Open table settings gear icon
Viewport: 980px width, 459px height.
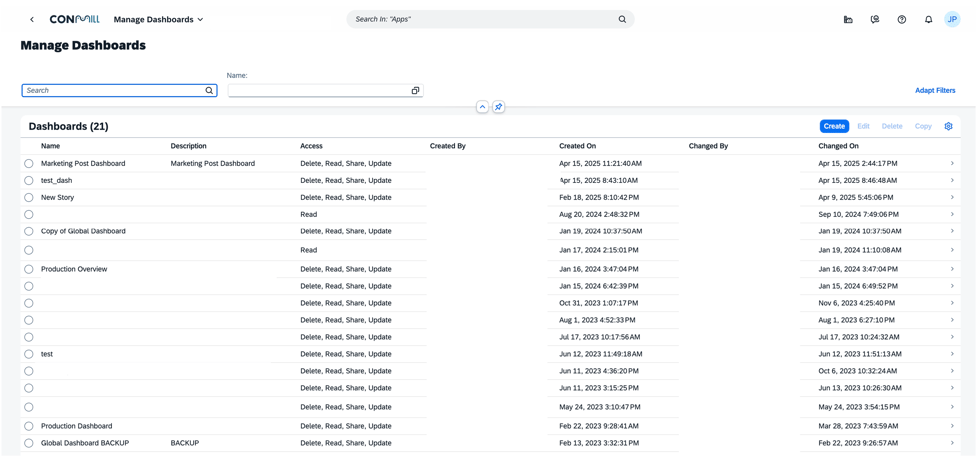click(948, 126)
